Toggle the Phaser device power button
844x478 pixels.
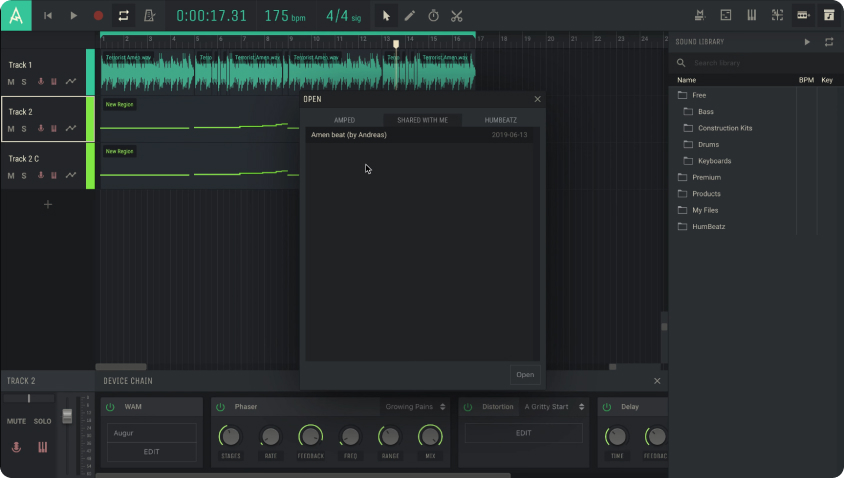pos(220,407)
